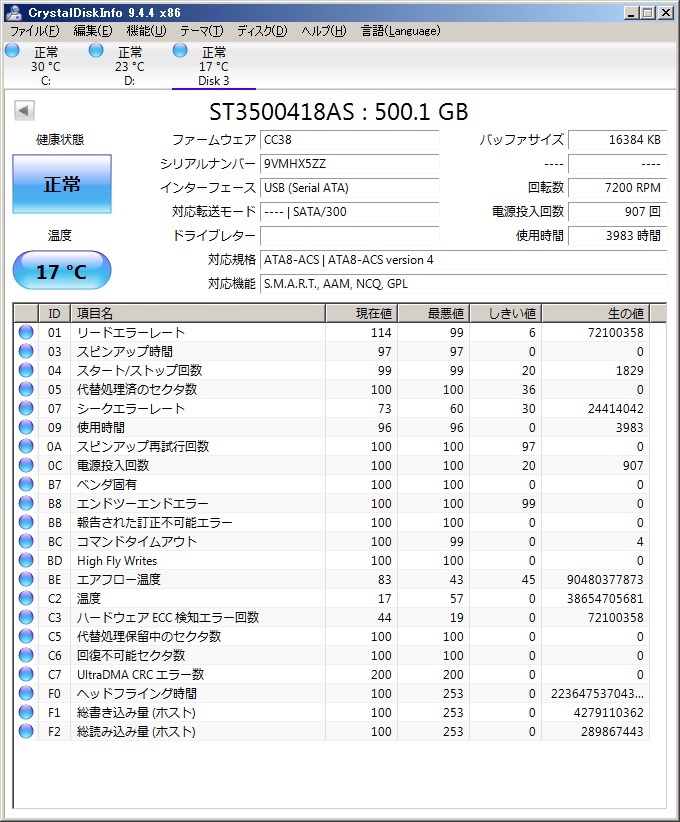This screenshot has height=822, width=680.
Task: Click status icon of row 01 リードエラーレート
Action: 26,332
